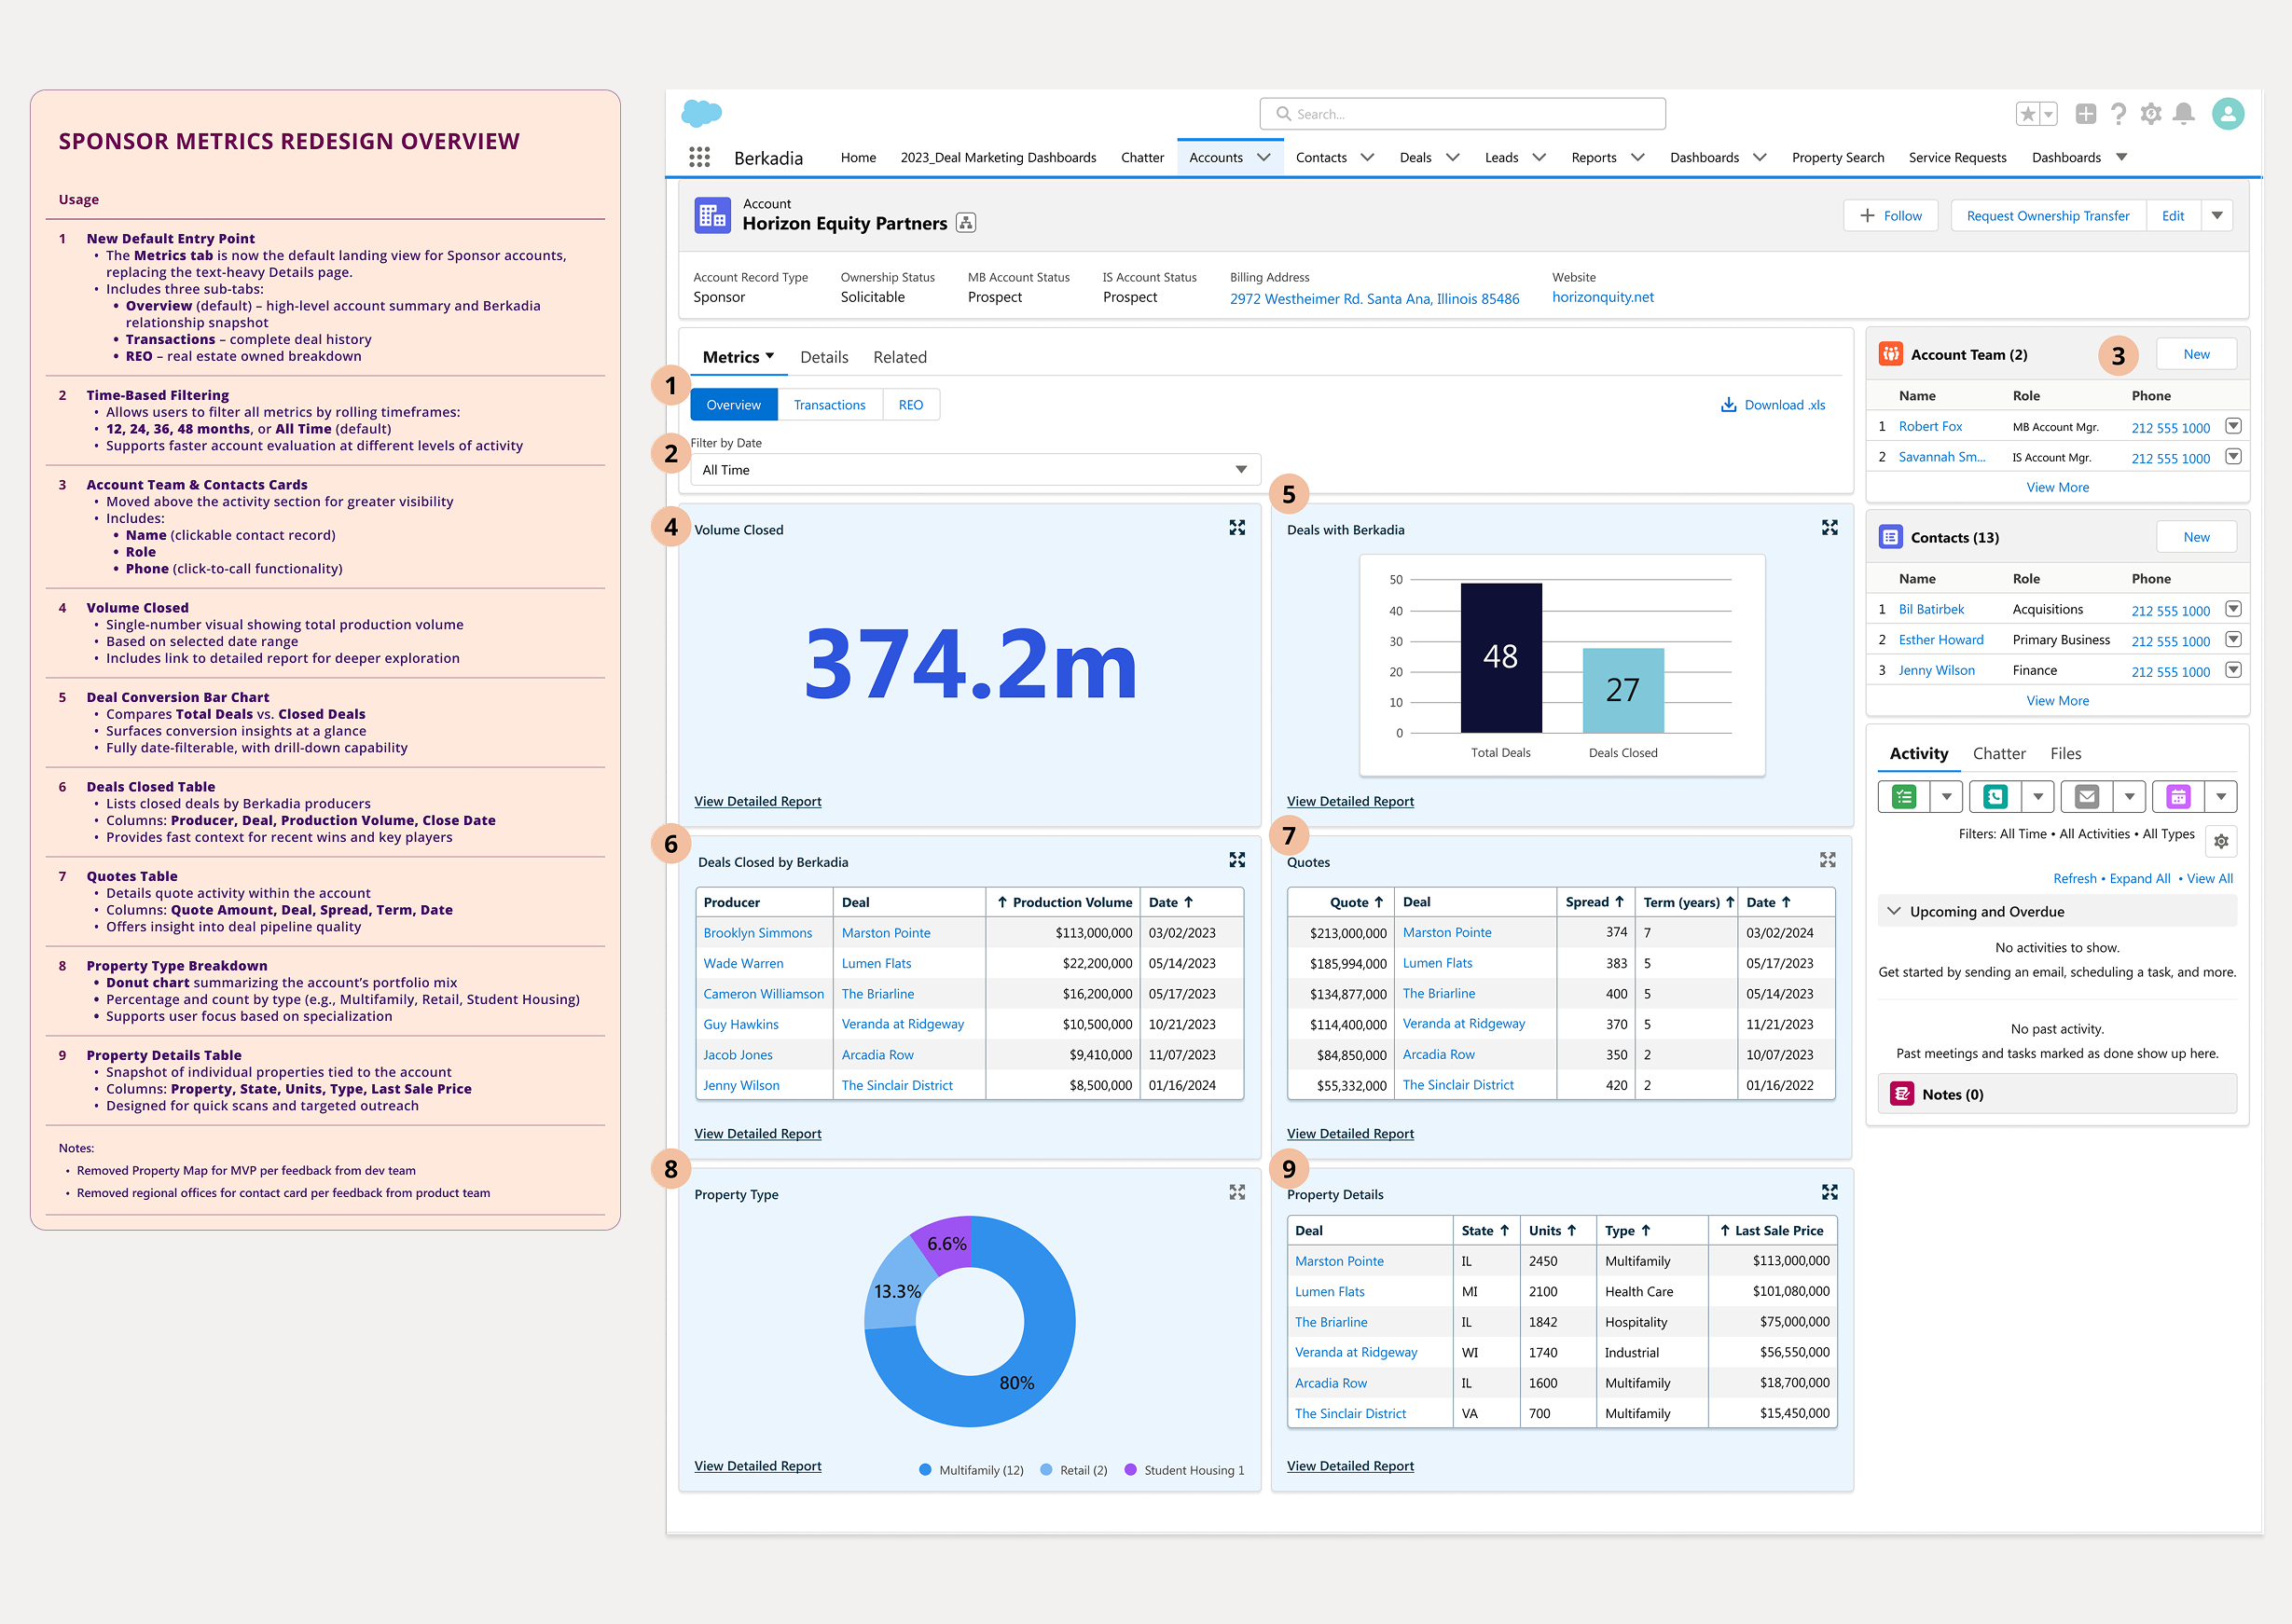Click the light blue Deals Closed bar

pos(1622,691)
